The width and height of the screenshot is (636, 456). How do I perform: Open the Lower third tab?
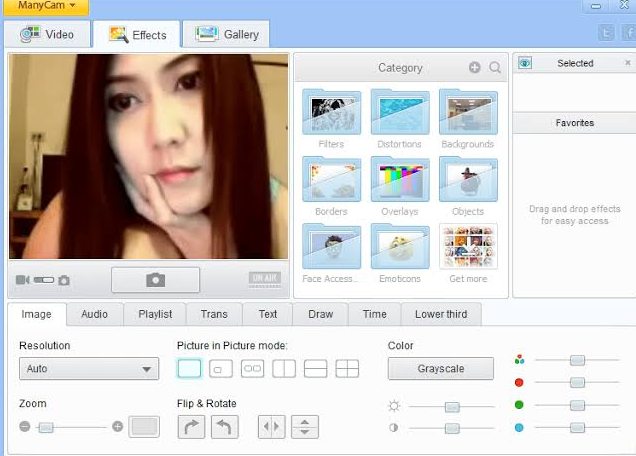point(441,314)
